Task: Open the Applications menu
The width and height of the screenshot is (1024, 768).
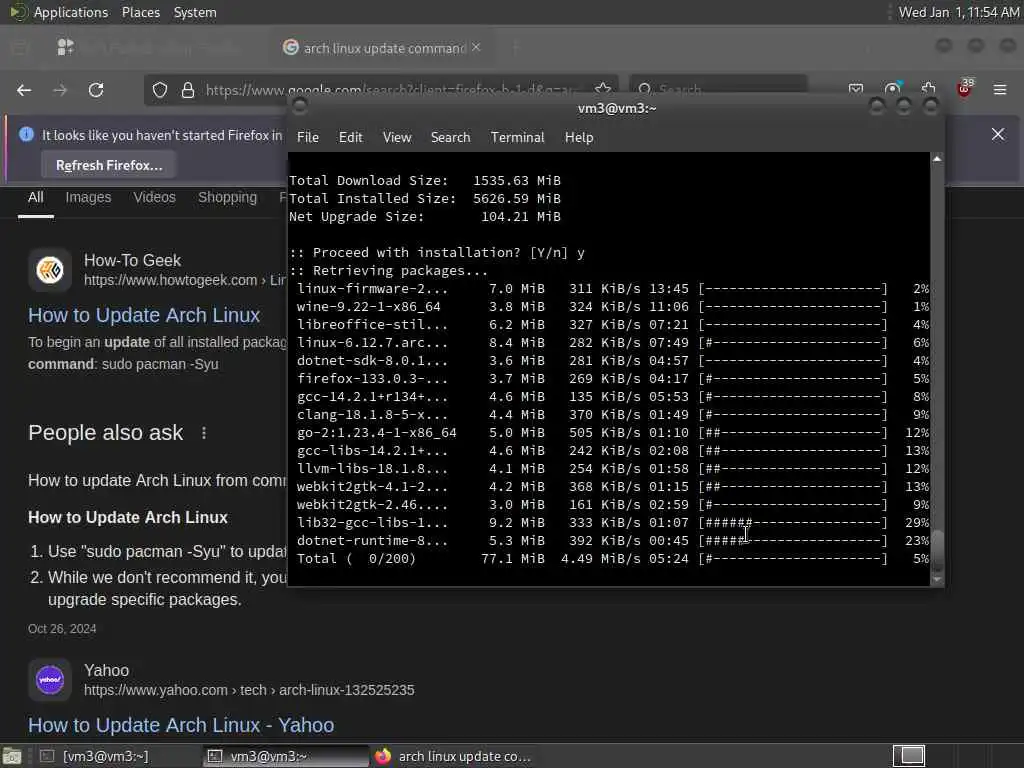Action: (x=71, y=12)
